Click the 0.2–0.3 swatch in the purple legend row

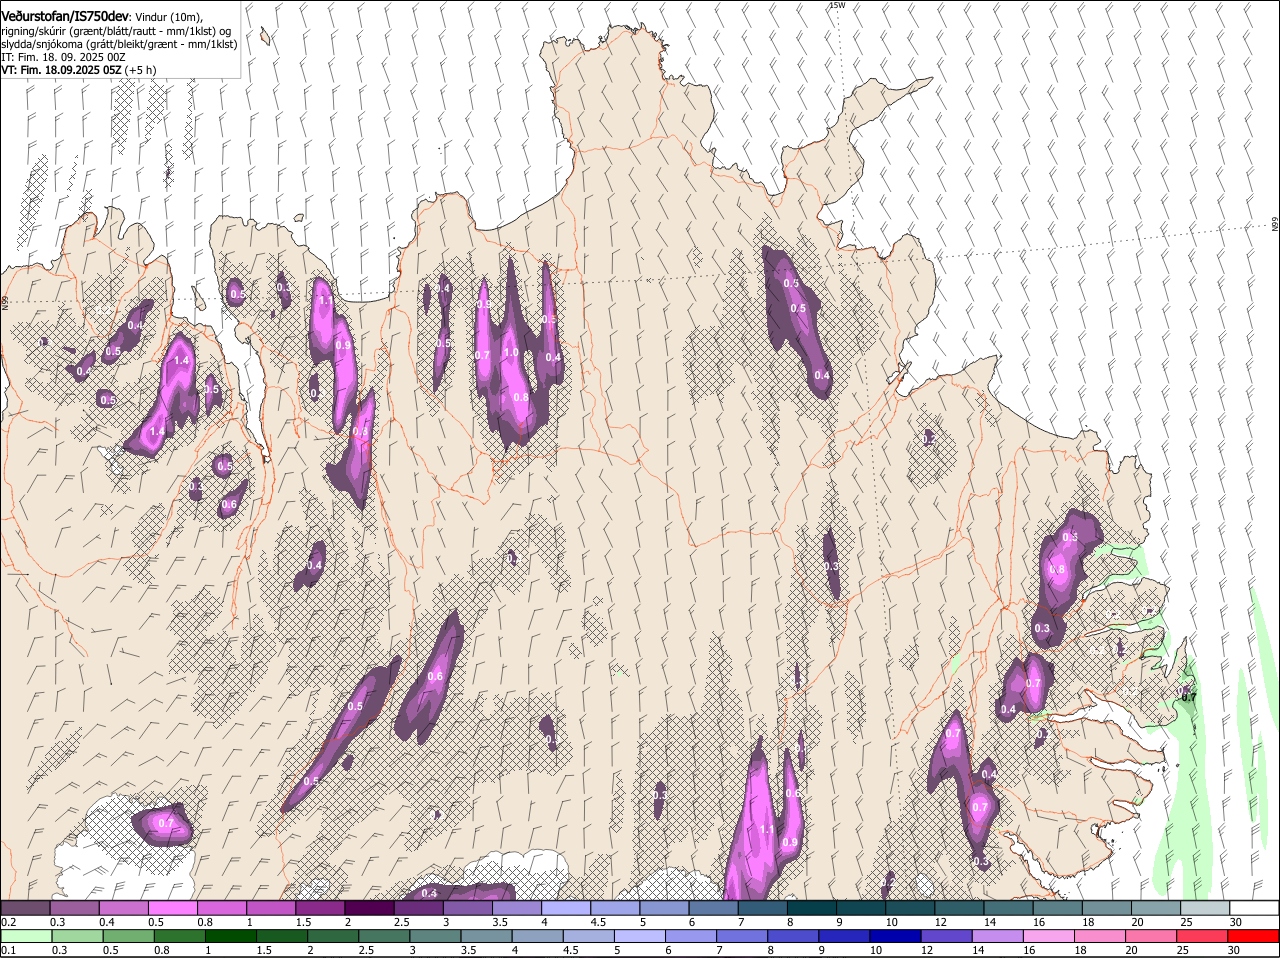[25, 908]
